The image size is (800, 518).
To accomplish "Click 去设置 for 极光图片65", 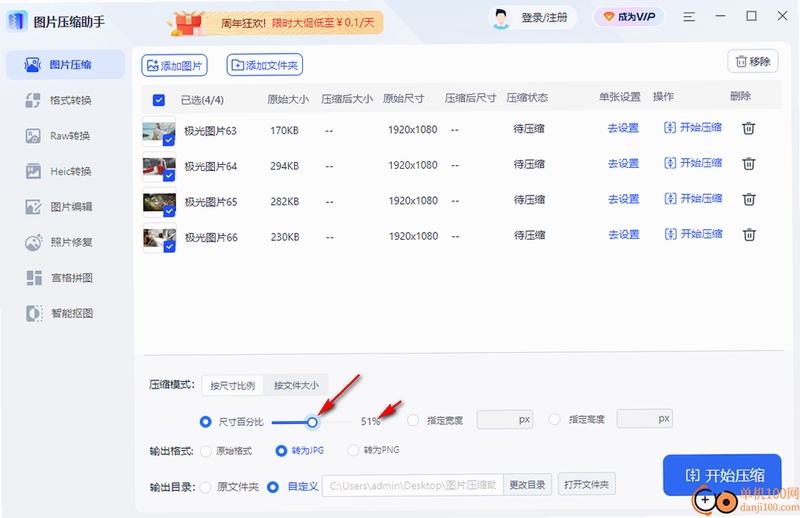I will [623, 199].
